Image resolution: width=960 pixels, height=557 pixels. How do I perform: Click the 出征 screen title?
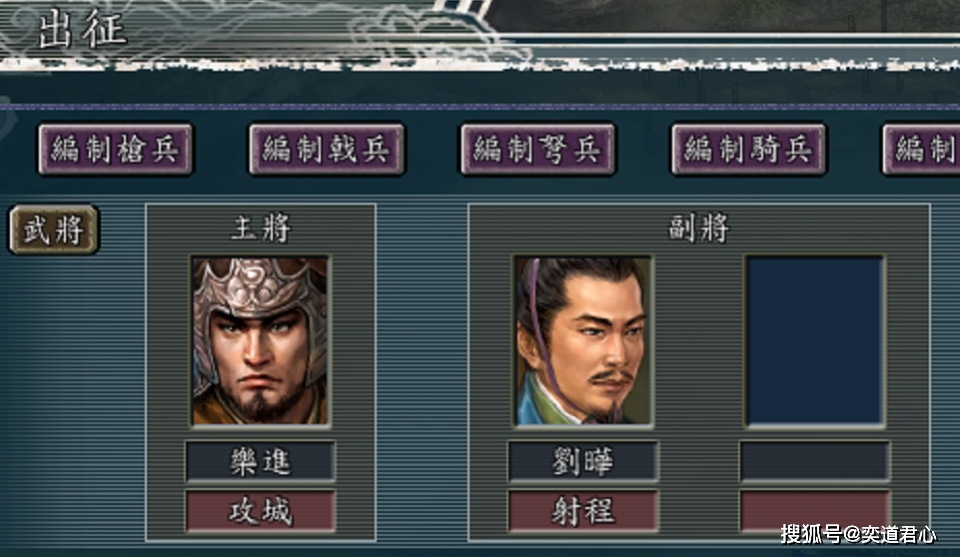(83, 29)
